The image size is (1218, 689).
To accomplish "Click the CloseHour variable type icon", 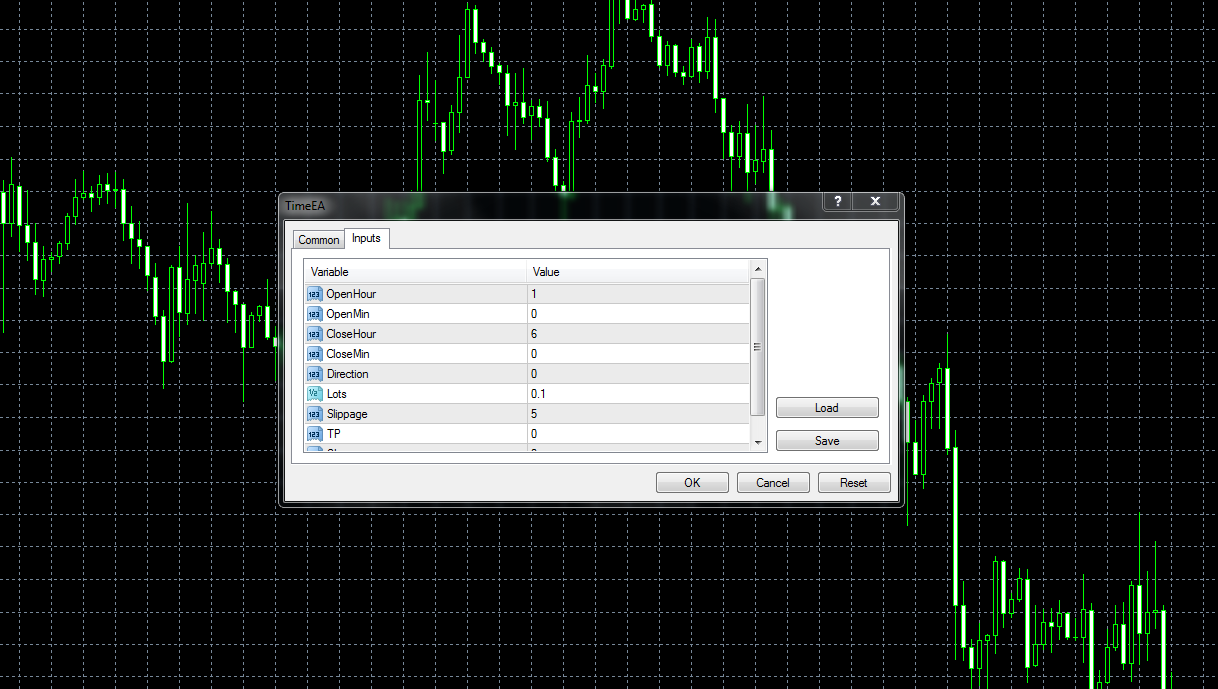I will (x=315, y=334).
